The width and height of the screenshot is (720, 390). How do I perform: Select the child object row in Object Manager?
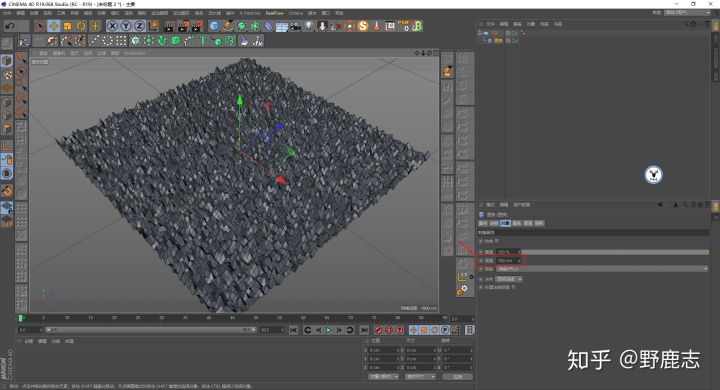[498, 40]
